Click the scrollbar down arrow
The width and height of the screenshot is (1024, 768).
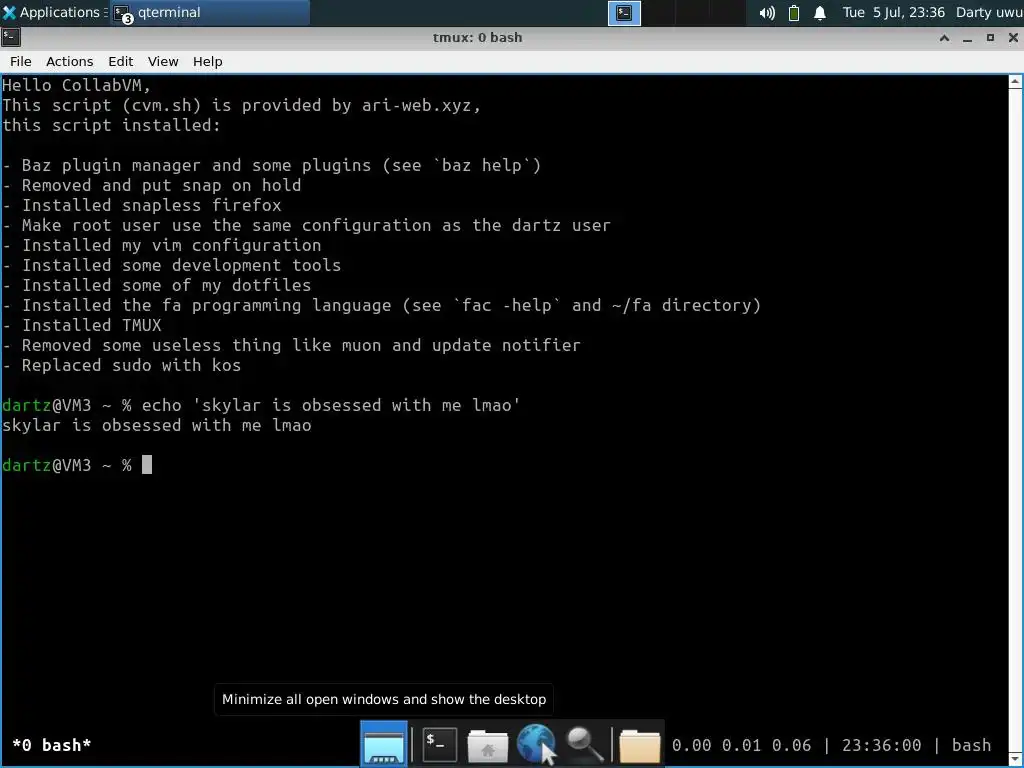(1015, 759)
